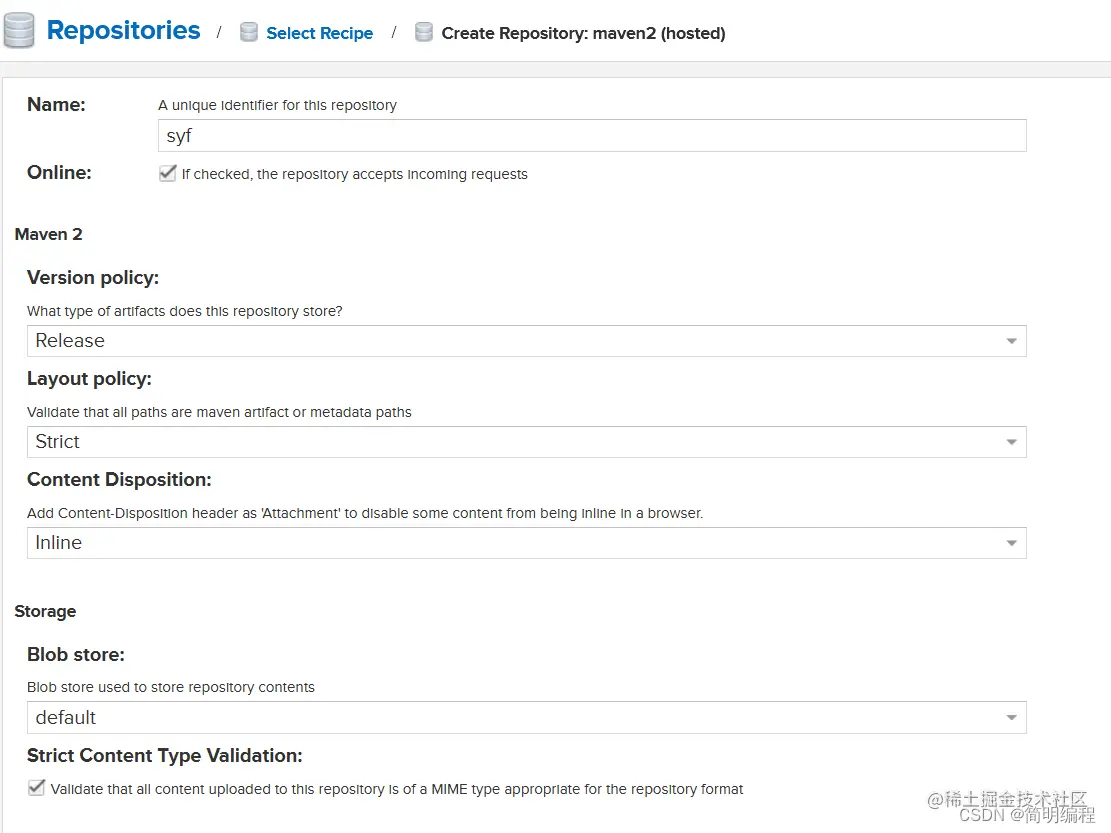Image resolution: width=1111 pixels, height=833 pixels.
Task: Click the Strict layout policy field
Action: [526, 442]
